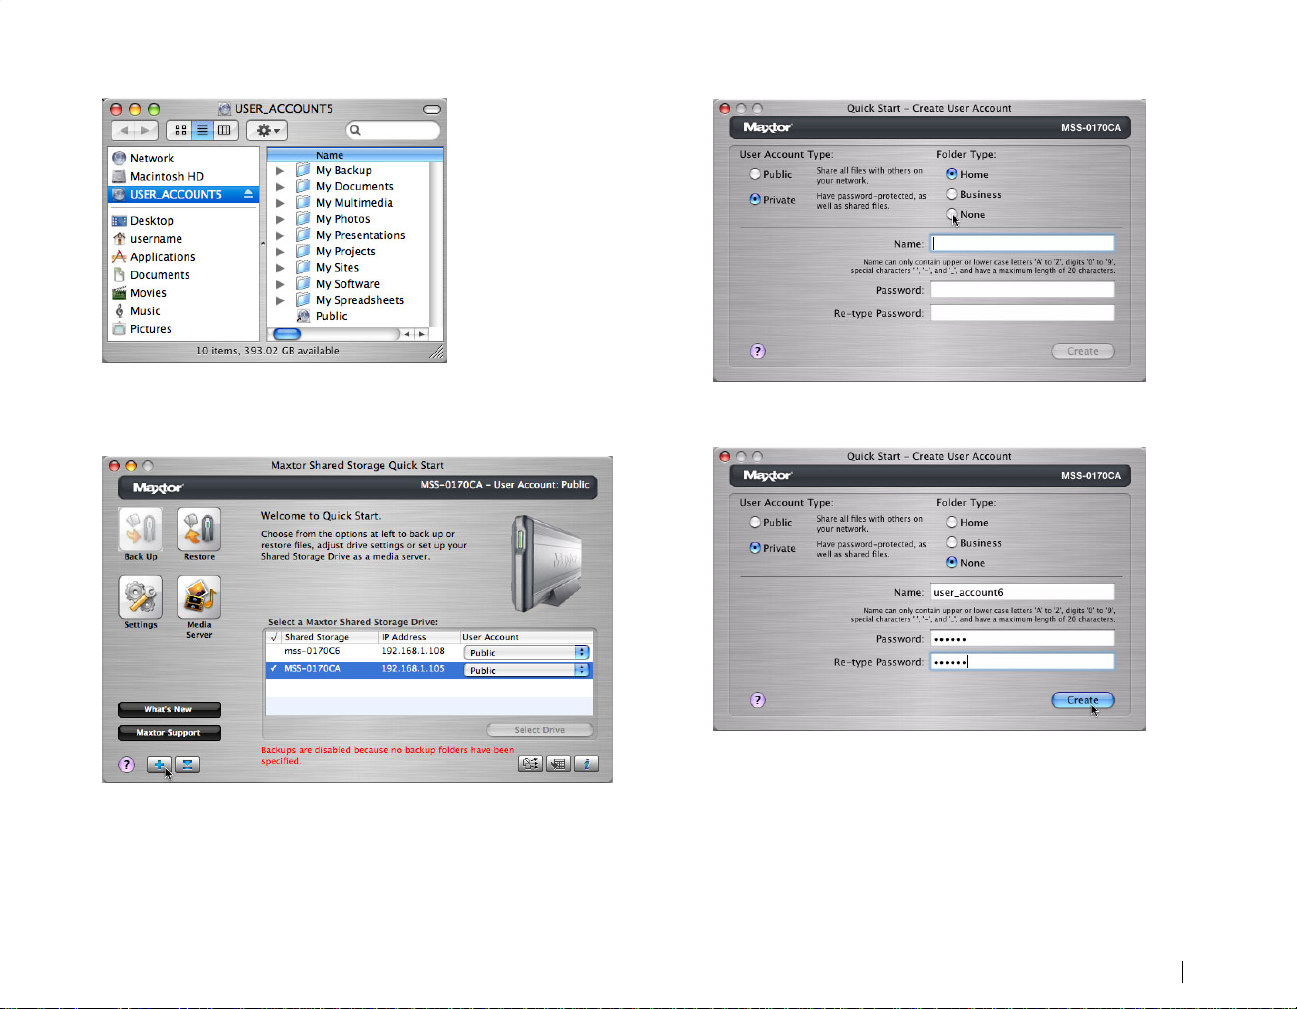Click the blue info 'i' icon in Quick Start
This screenshot has height=1009, width=1297.
click(587, 763)
